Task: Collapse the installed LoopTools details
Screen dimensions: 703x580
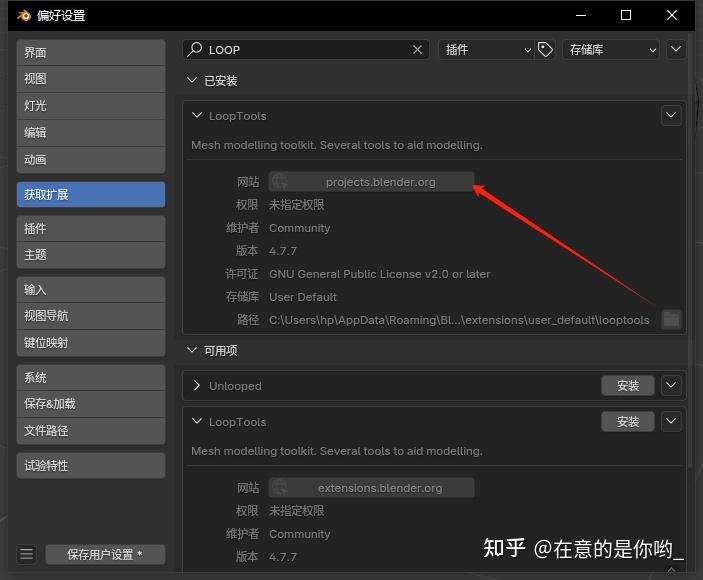Action: (197, 115)
